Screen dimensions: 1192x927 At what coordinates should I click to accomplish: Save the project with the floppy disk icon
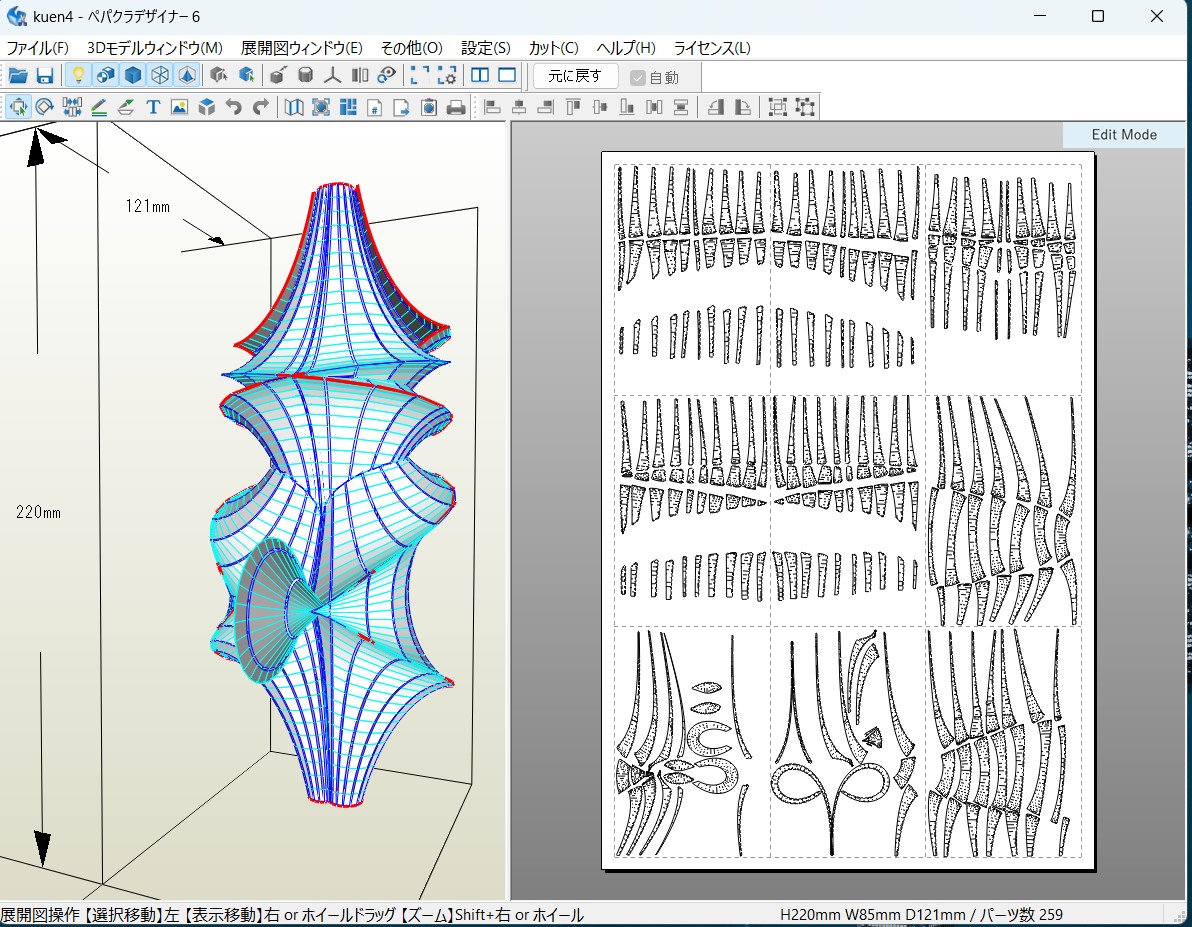pos(45,75)
